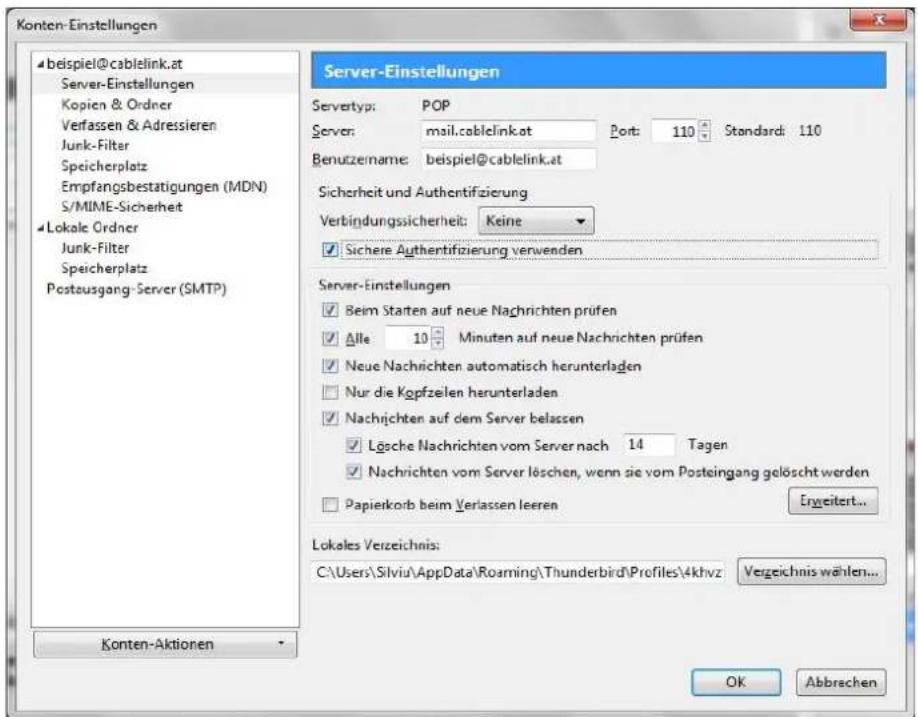Select Speicherplatz under Lokale Ordner
Image resolution: width=918 pixels, height=717 pixels.
click(104, 269)
